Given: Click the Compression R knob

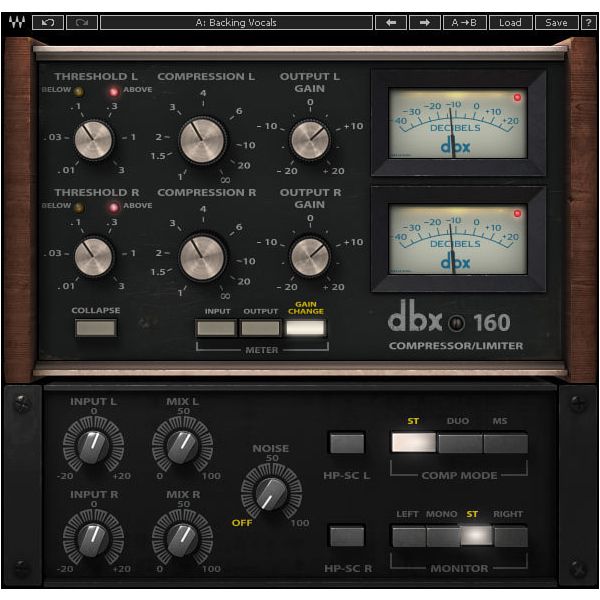Looking at the screenshot, I should (x=204, y=258).
